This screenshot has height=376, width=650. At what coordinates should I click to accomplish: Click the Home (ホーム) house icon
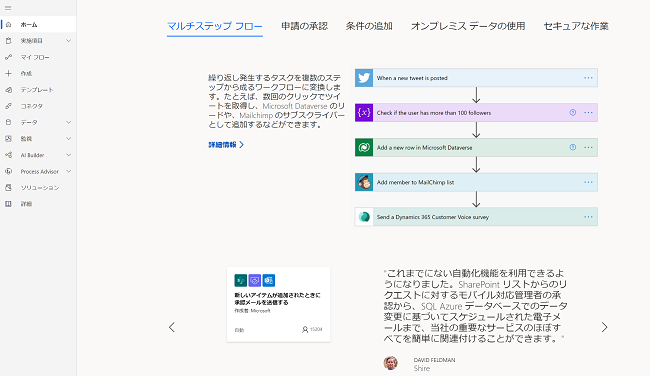(x=8, y=24)
